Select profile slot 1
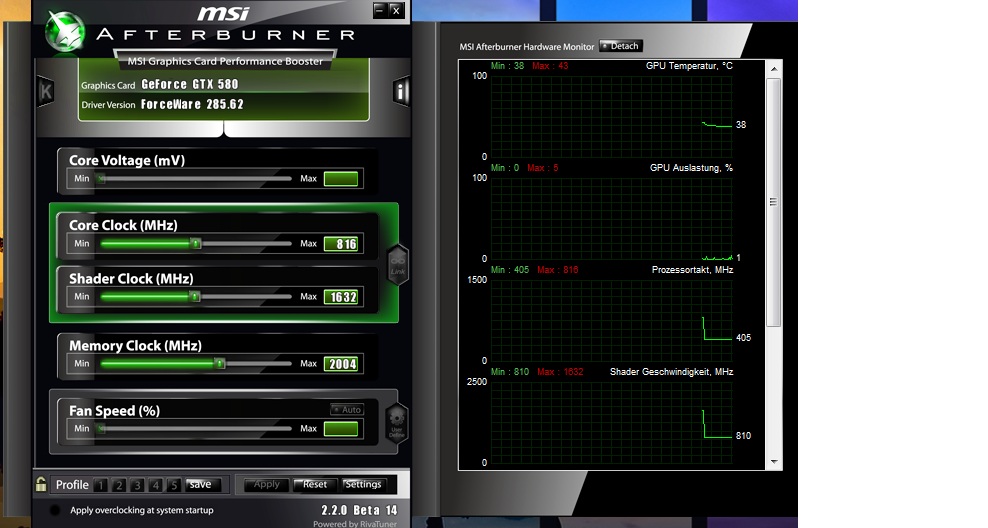Image resolution: width=988 pixels, height=528 pixels. click(100, 485)
